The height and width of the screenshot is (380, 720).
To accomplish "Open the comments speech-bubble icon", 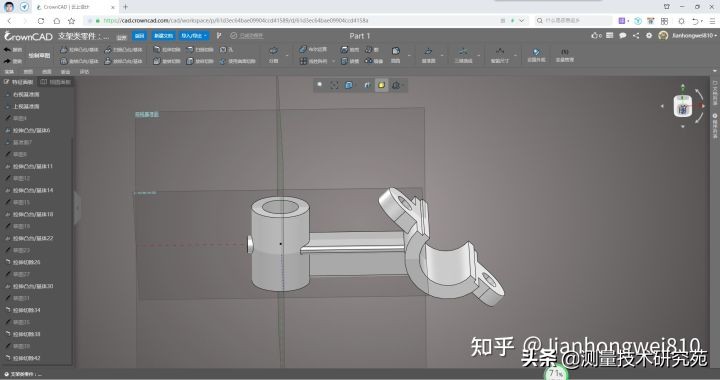I will [x=623, y=35].
